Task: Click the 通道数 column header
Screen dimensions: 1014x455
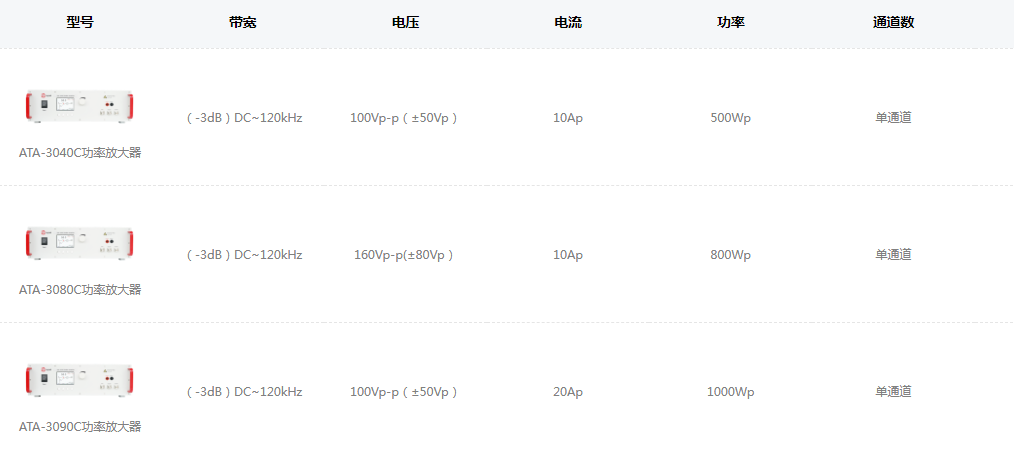Action: (893, 23)
